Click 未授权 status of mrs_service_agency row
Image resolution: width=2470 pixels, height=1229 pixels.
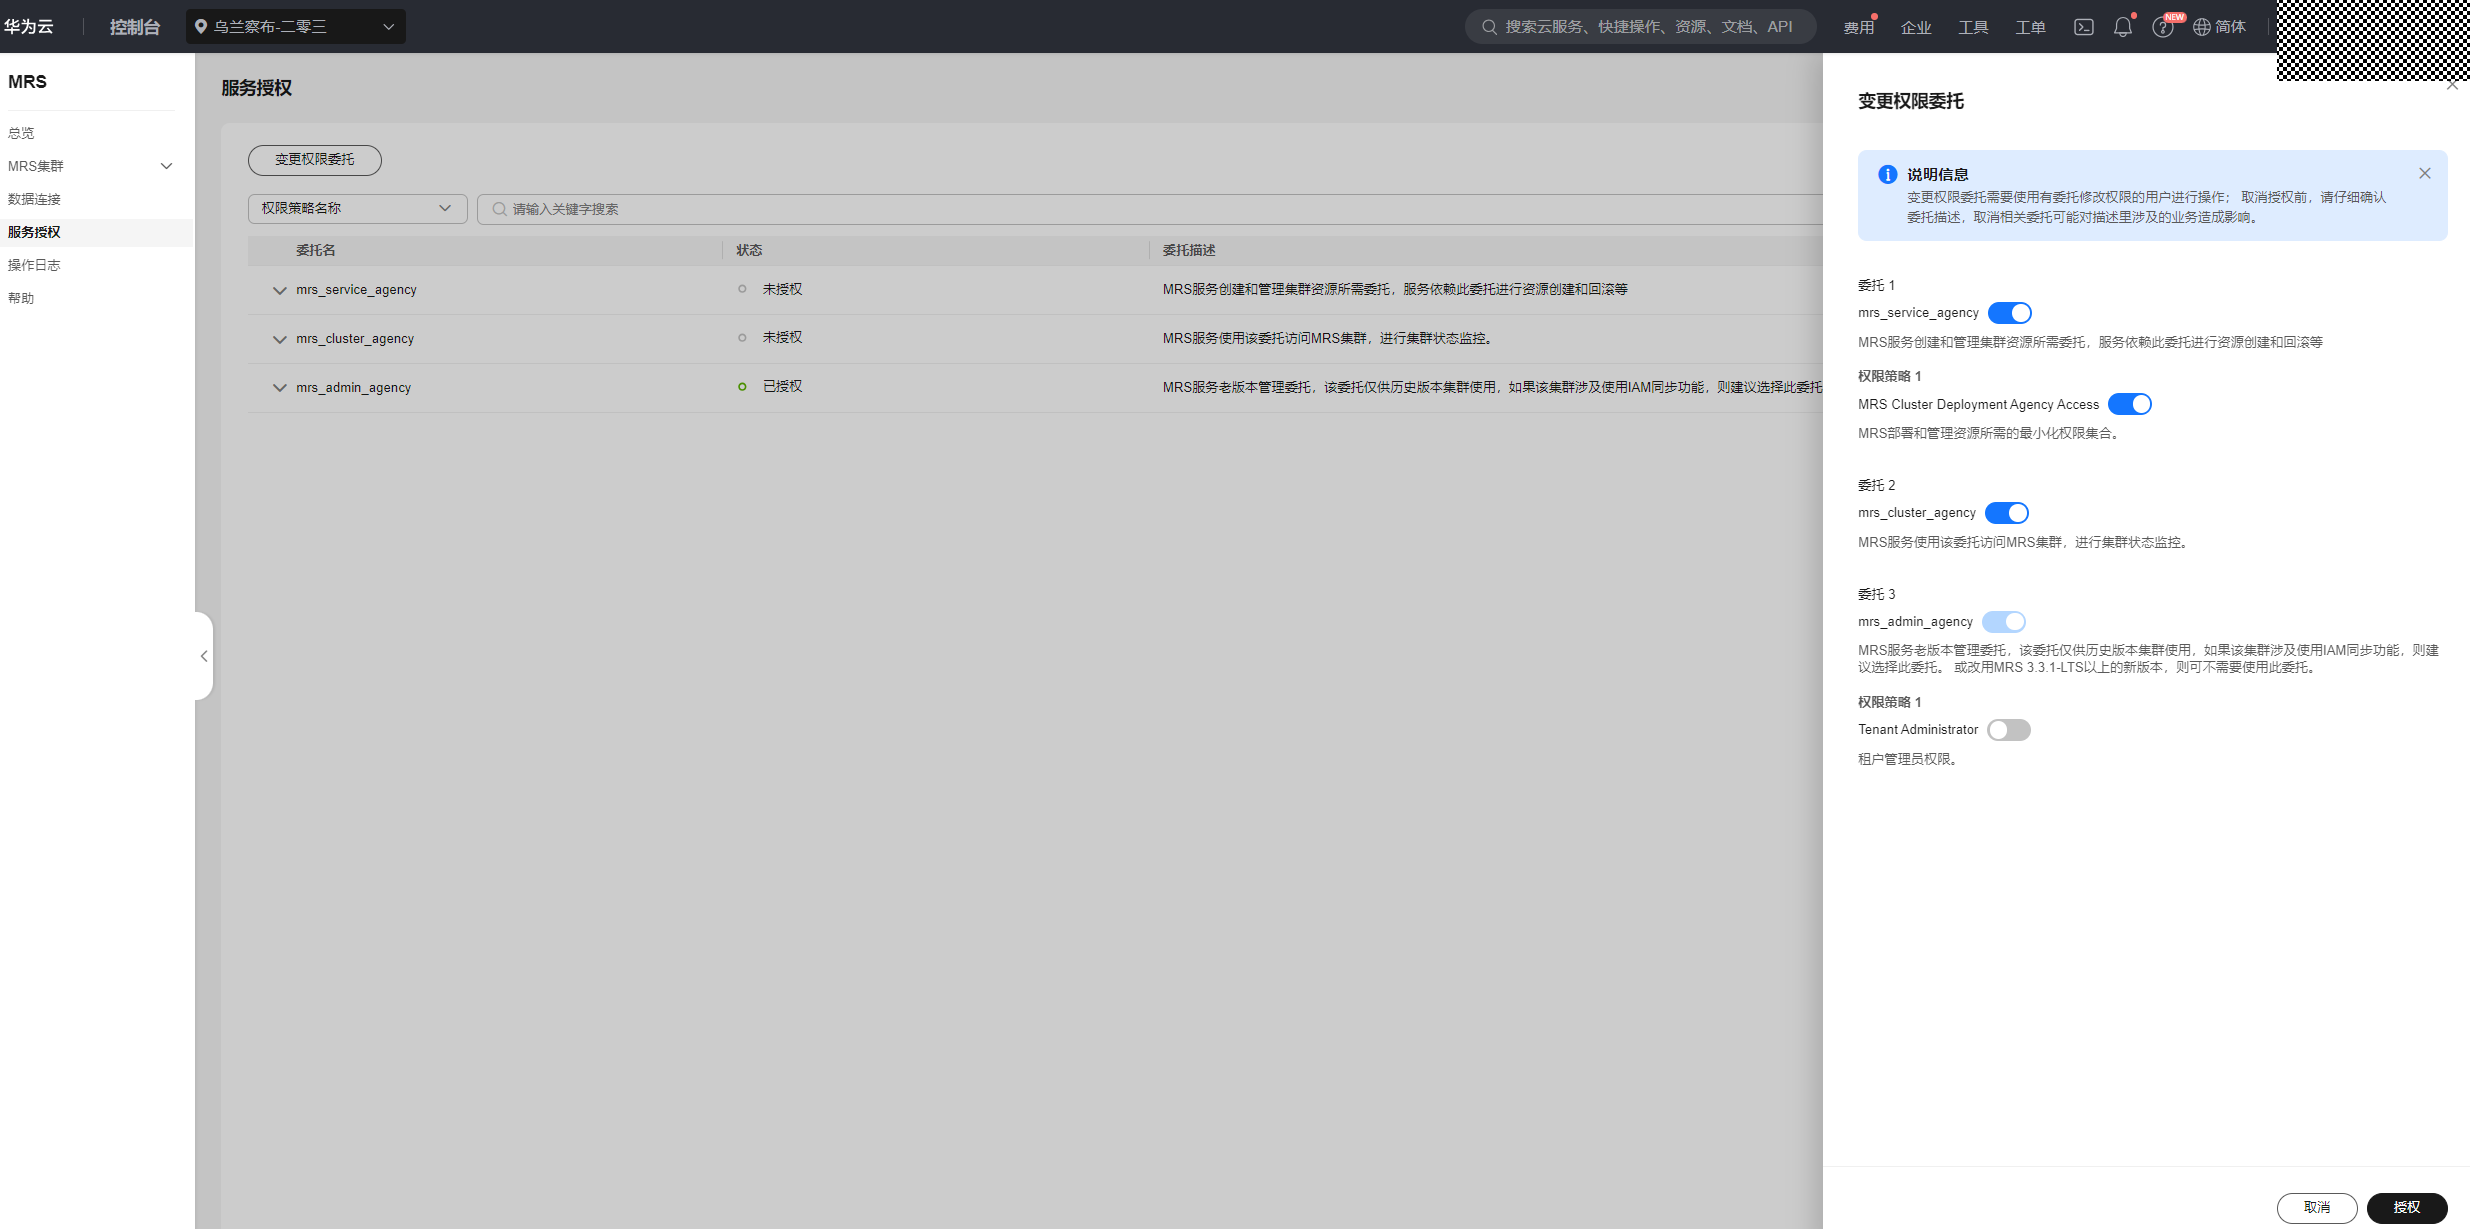coord(782,289)
